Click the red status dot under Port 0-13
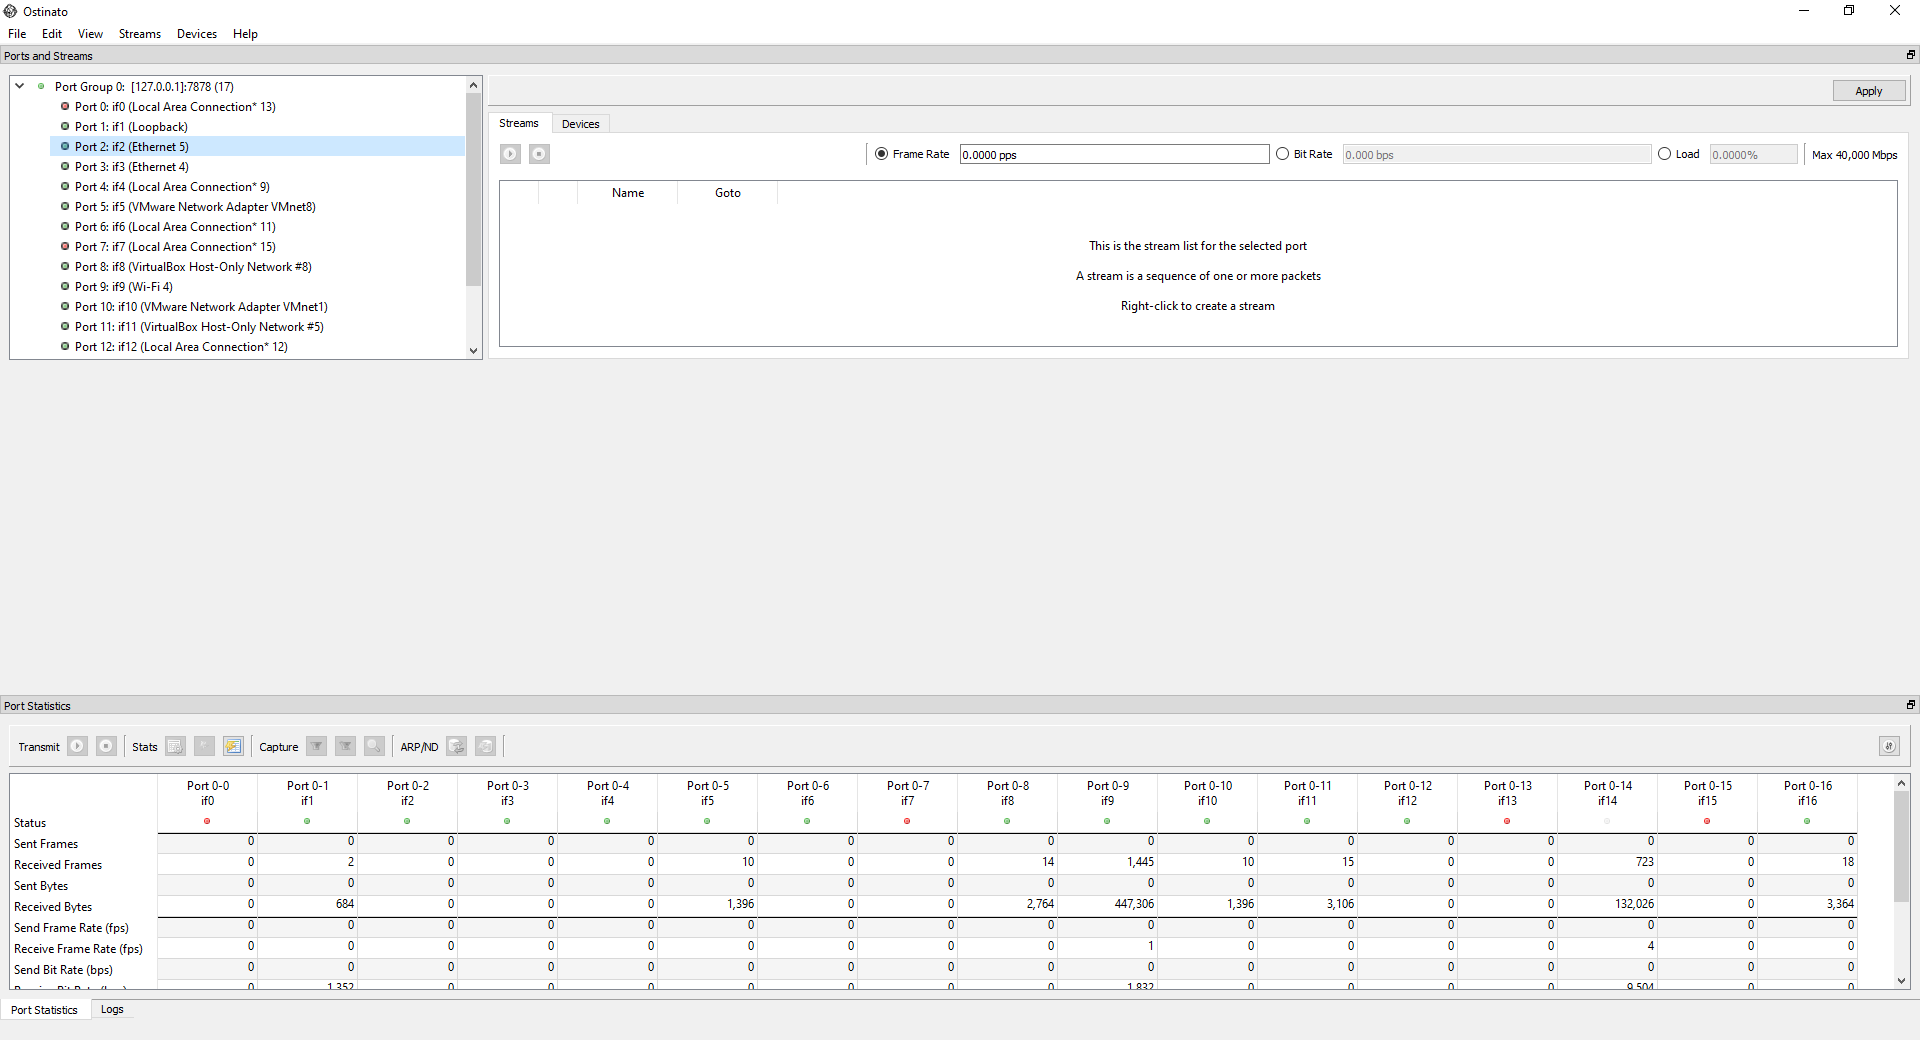The image size is (1920, 1040). [1507, 821]
